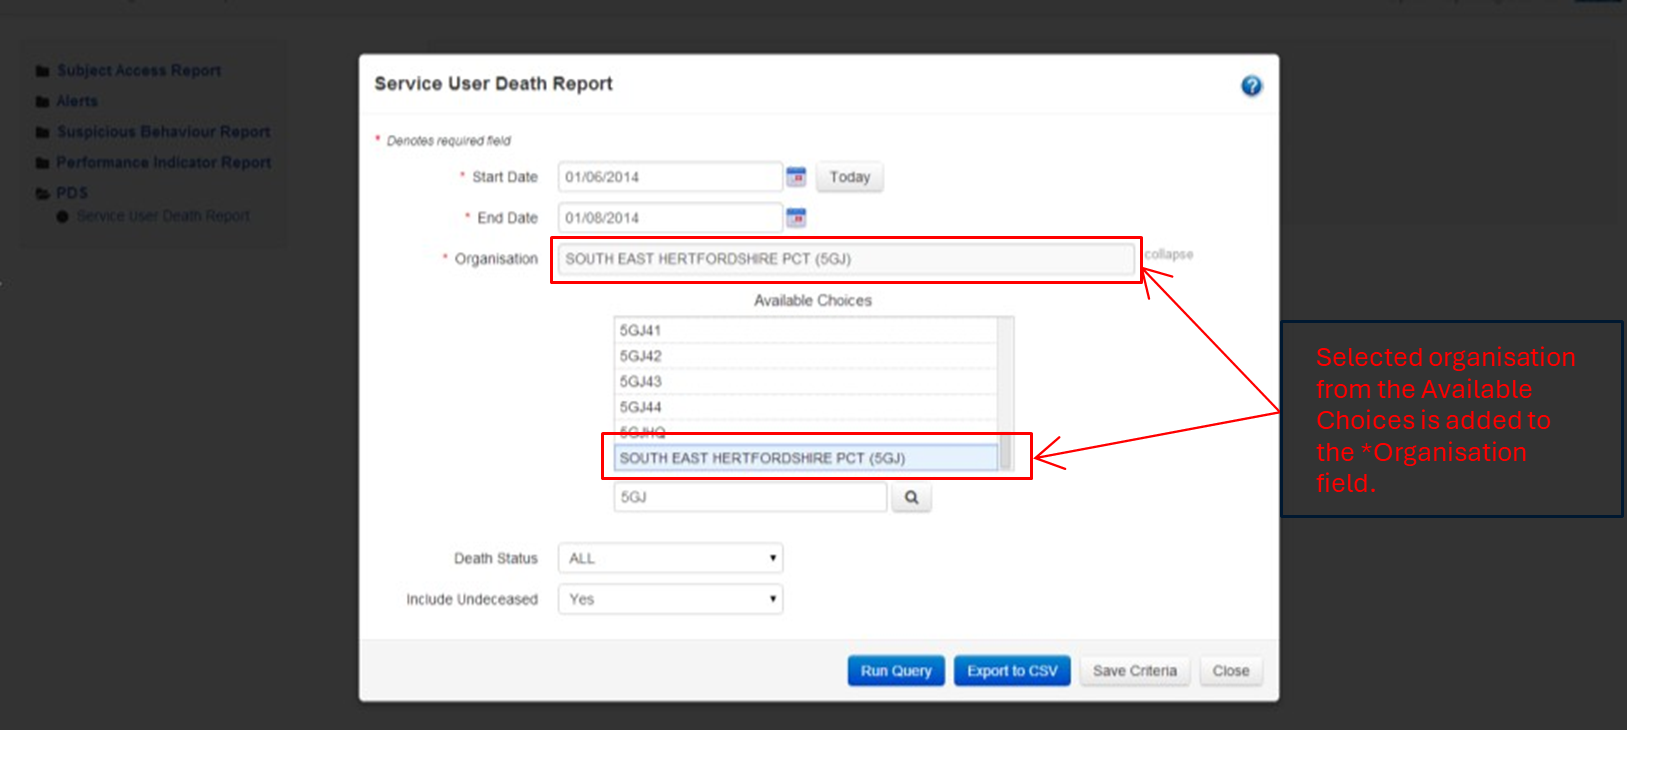Select SOUTH EAST HERTFORDSHIRE PCT (5GJ) in the list
Screen dimensions: 1678x762
tap(805, 458)
